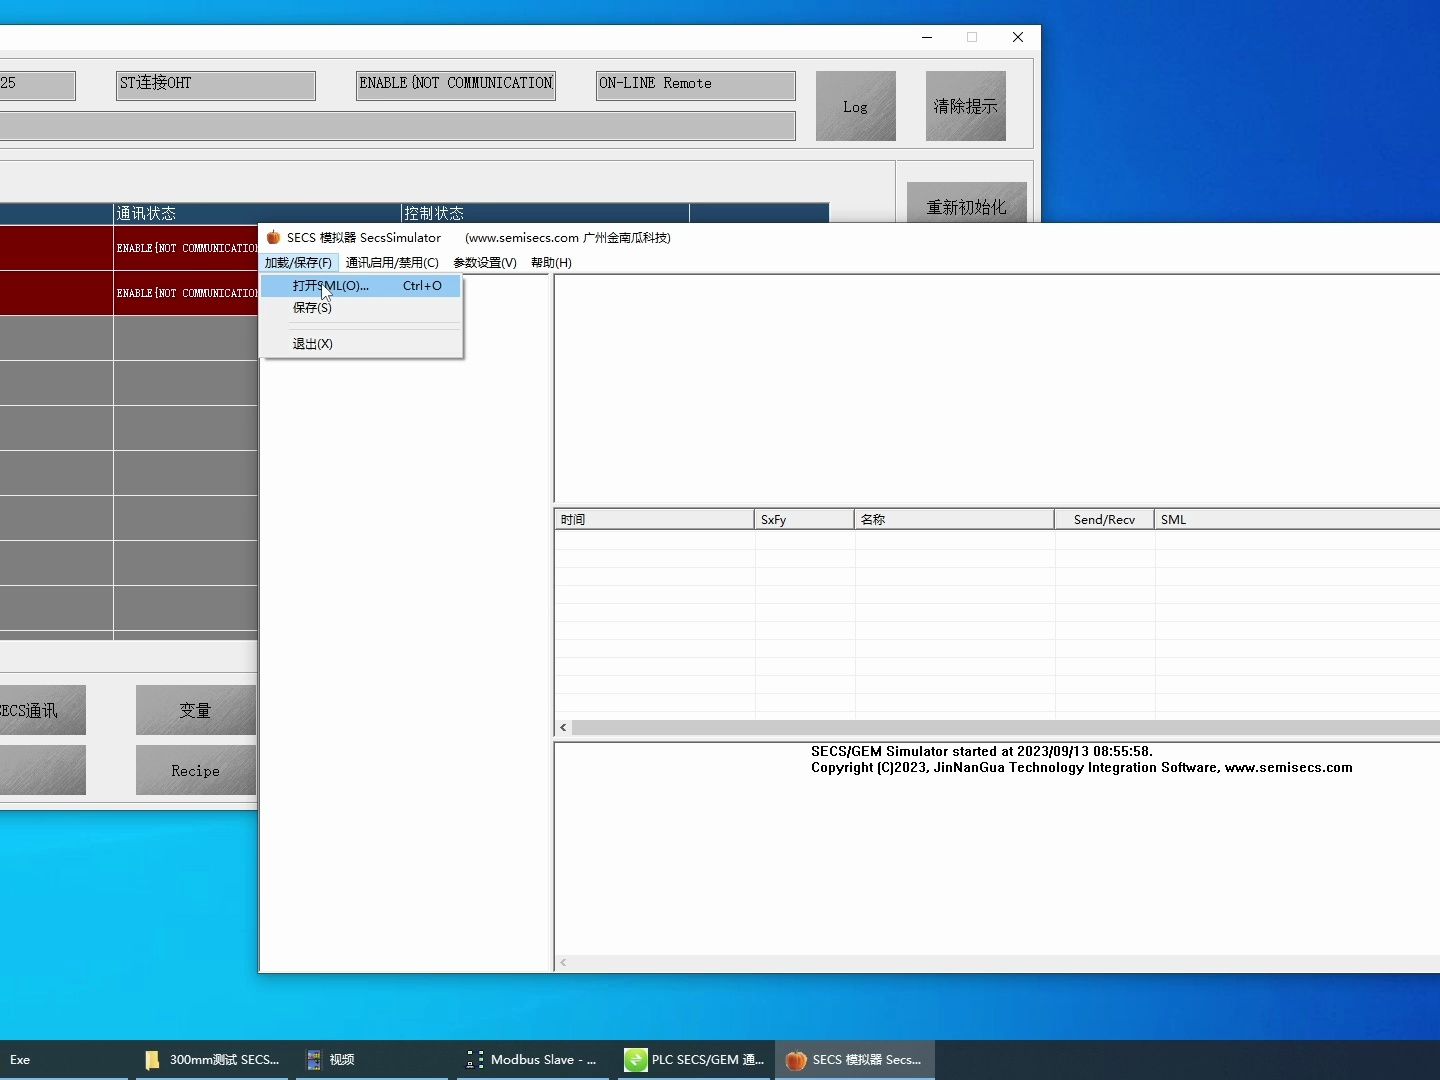1440x1080 pixels.
Task: Click the 300mm测试 SECS folder taskbar icon
Action: click(212, 1060)
